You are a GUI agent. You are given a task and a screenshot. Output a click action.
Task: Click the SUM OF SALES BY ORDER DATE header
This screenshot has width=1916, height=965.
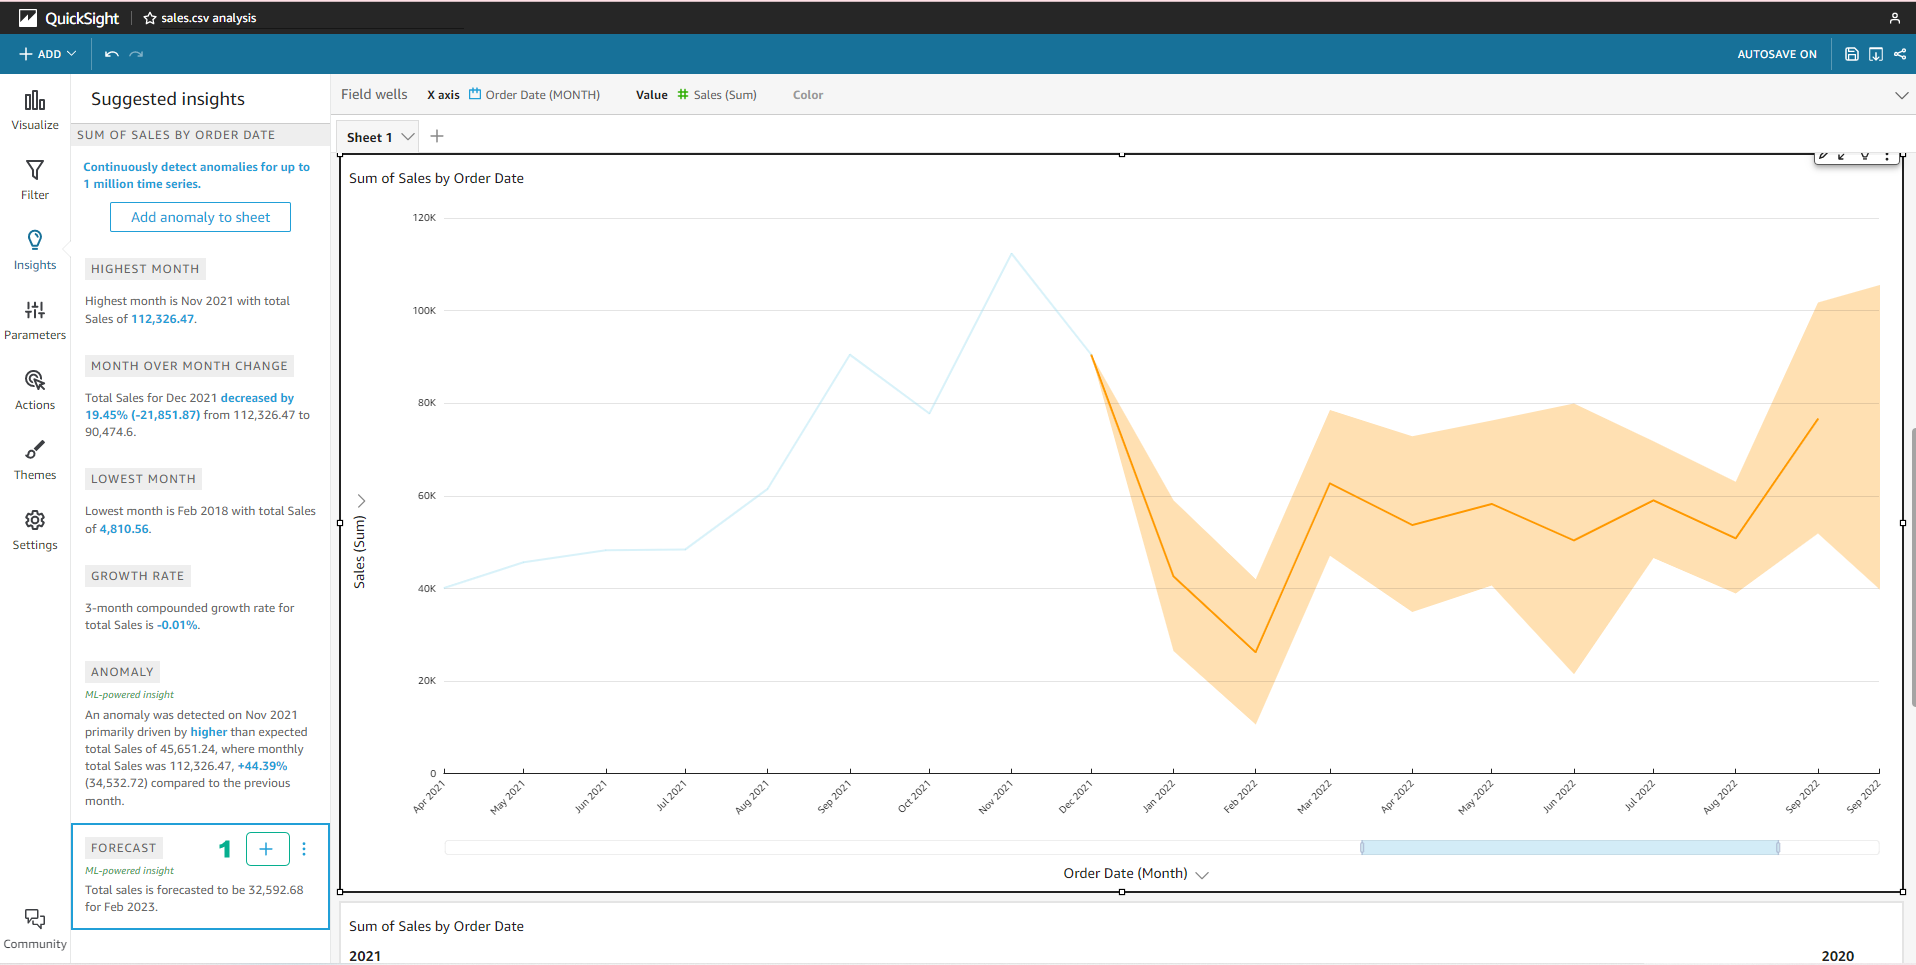pyautogui.click(x=176, y=135)
